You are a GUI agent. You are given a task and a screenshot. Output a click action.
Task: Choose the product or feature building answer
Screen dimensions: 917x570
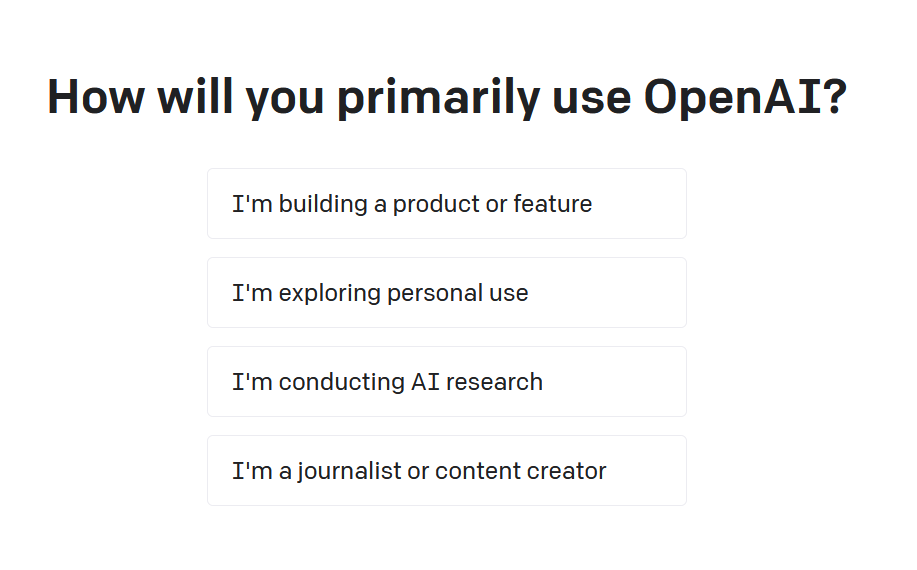pos(447,203)
